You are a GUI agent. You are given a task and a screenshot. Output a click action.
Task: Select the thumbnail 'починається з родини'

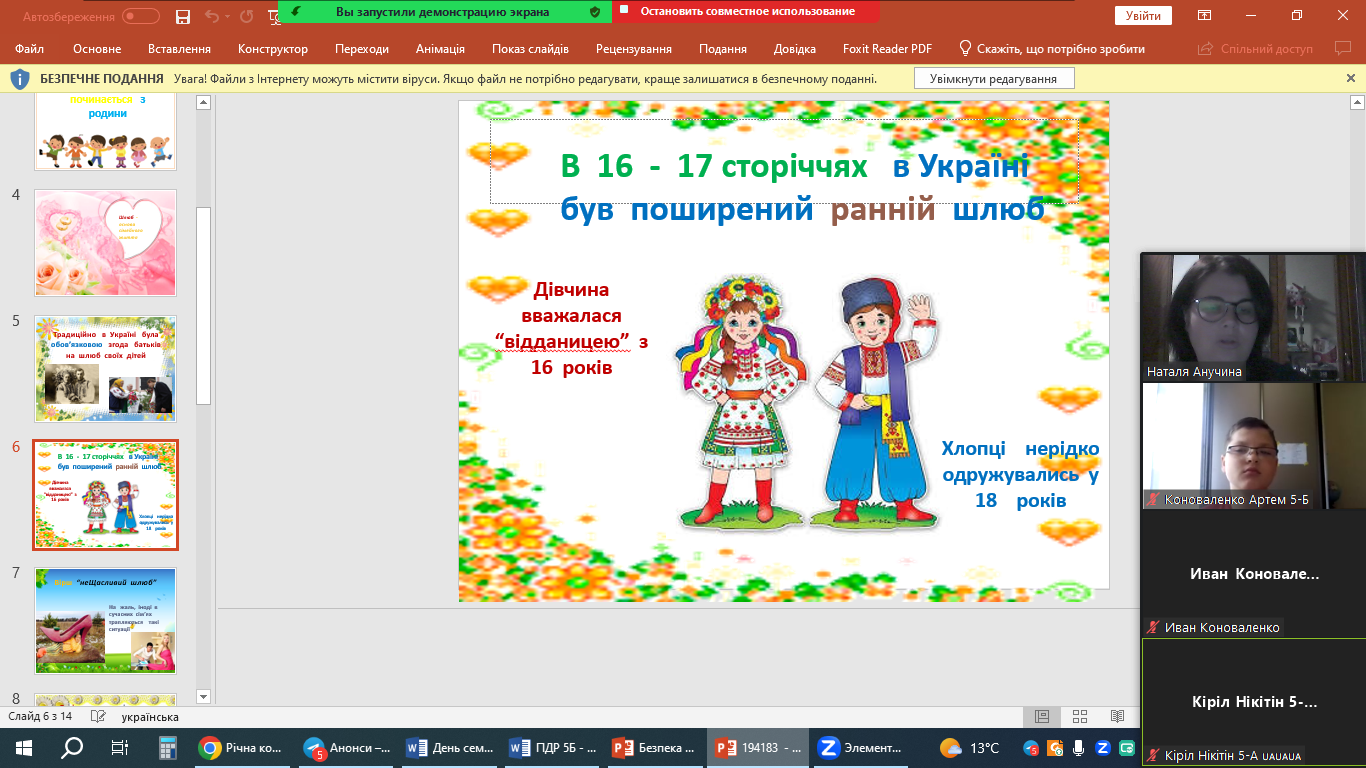click(106, 132)
